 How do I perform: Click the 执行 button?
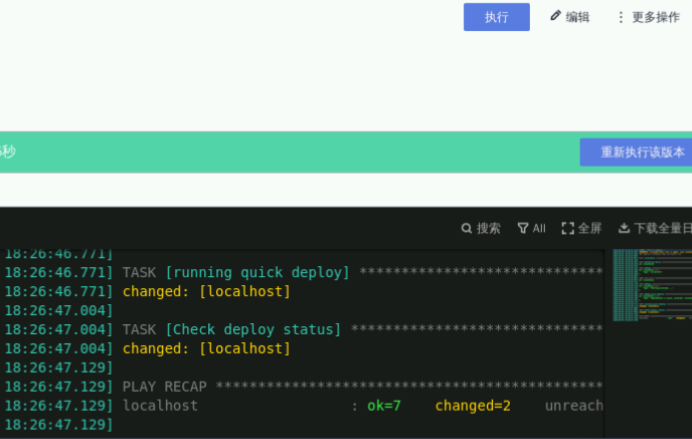coord(496,17)
